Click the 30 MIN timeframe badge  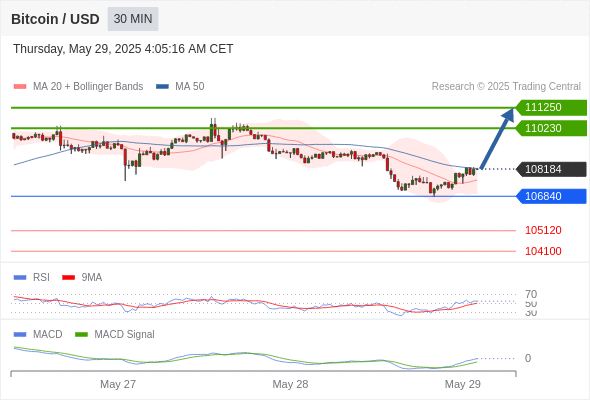133,19
